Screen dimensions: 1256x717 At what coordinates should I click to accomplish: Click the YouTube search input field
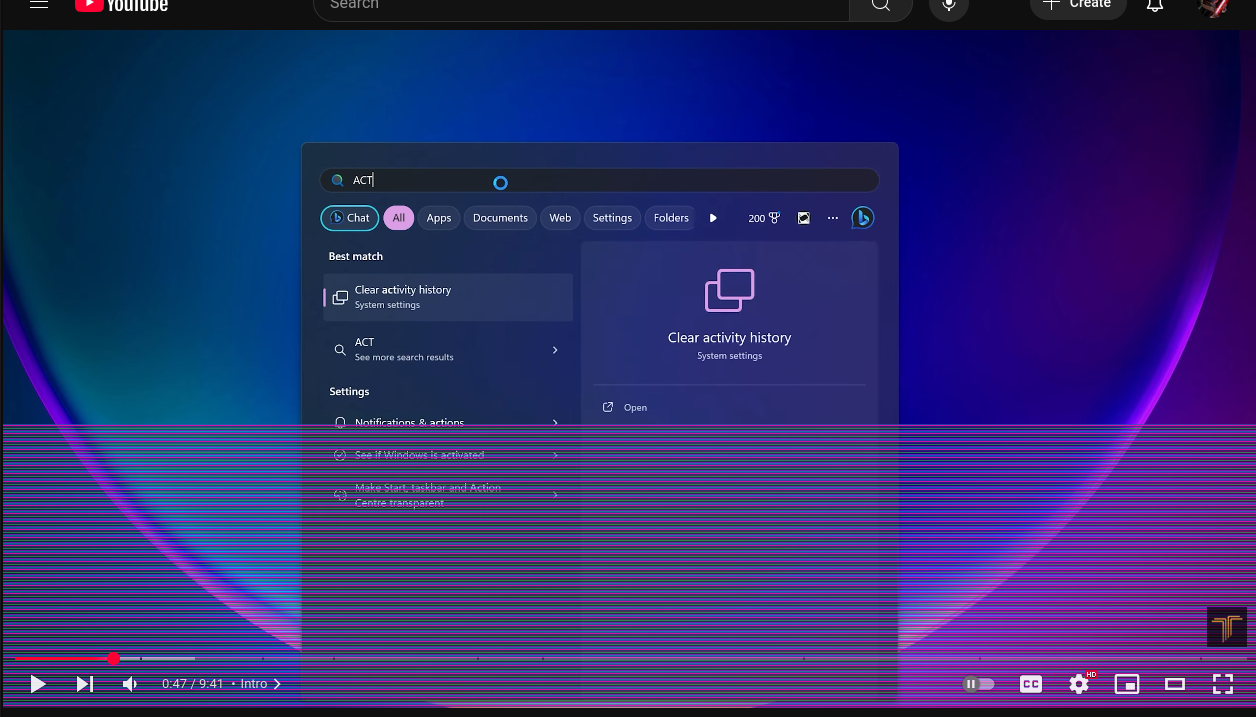[580, 6]
